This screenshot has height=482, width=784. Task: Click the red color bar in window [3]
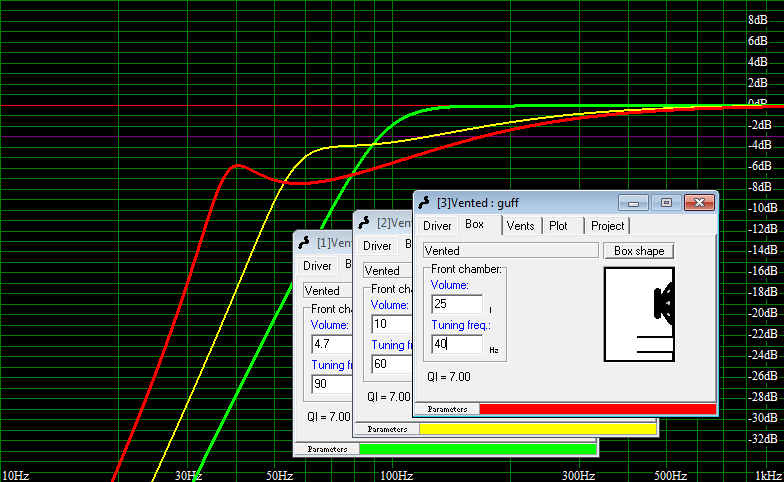598,409
